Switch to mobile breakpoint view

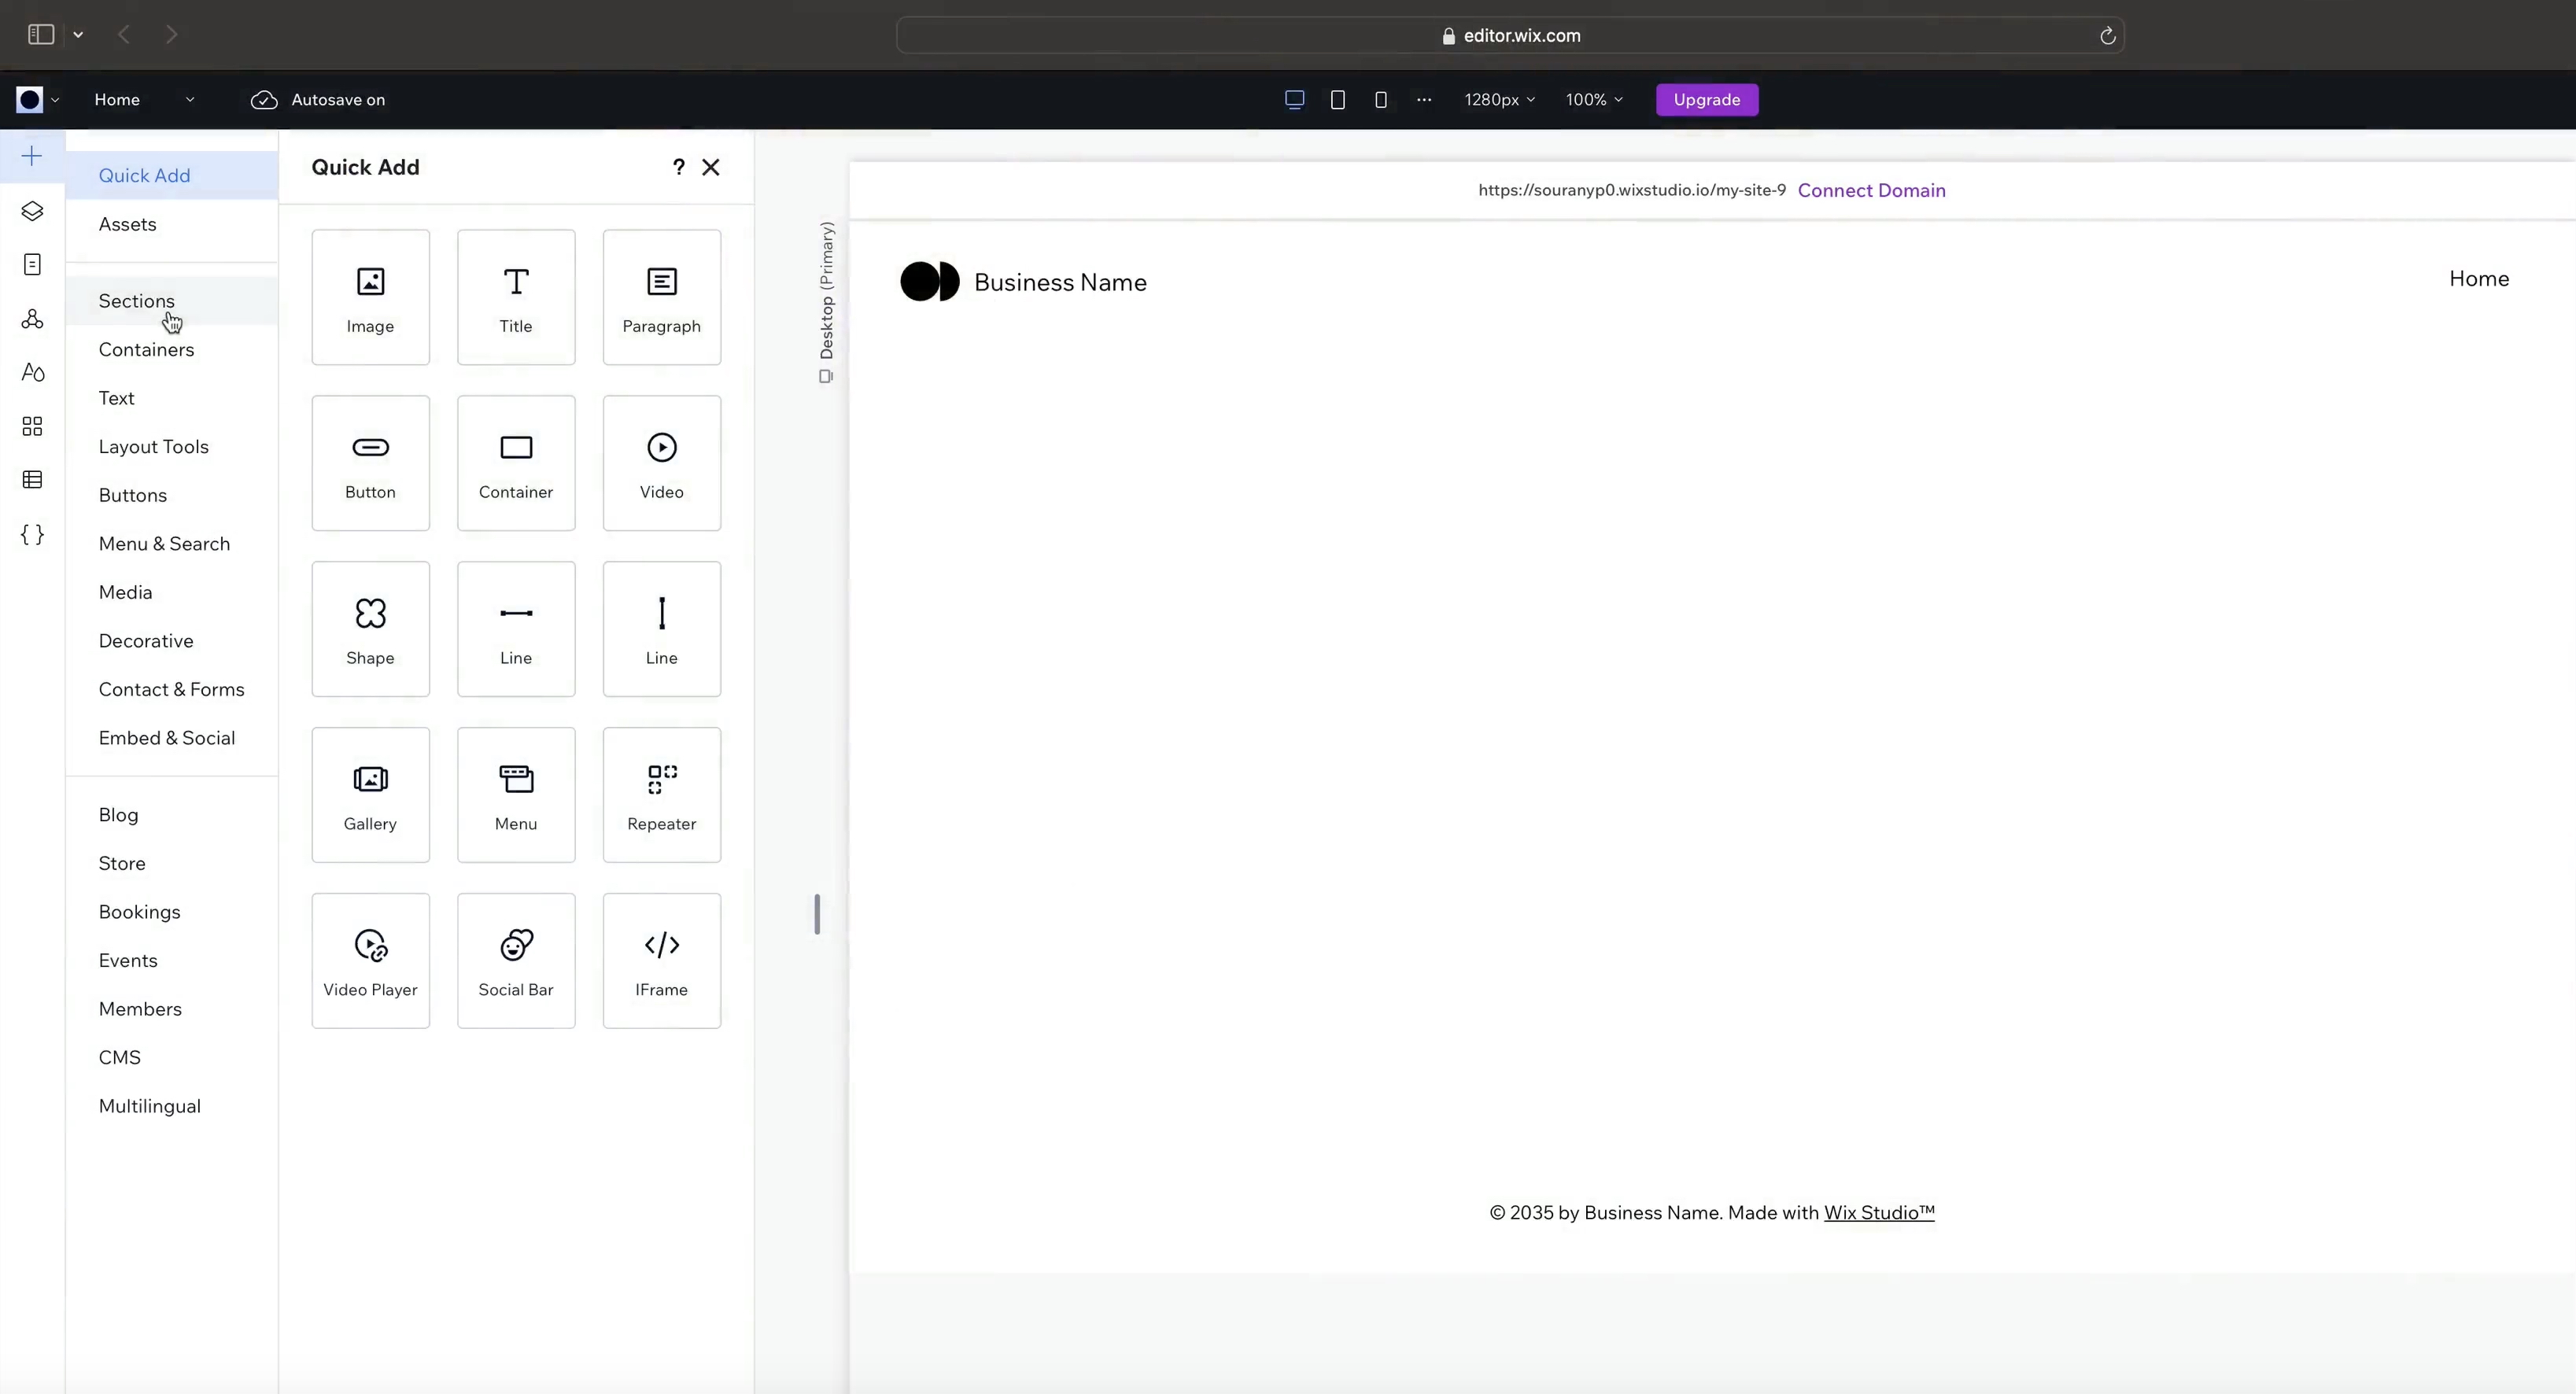point(1381,99)
